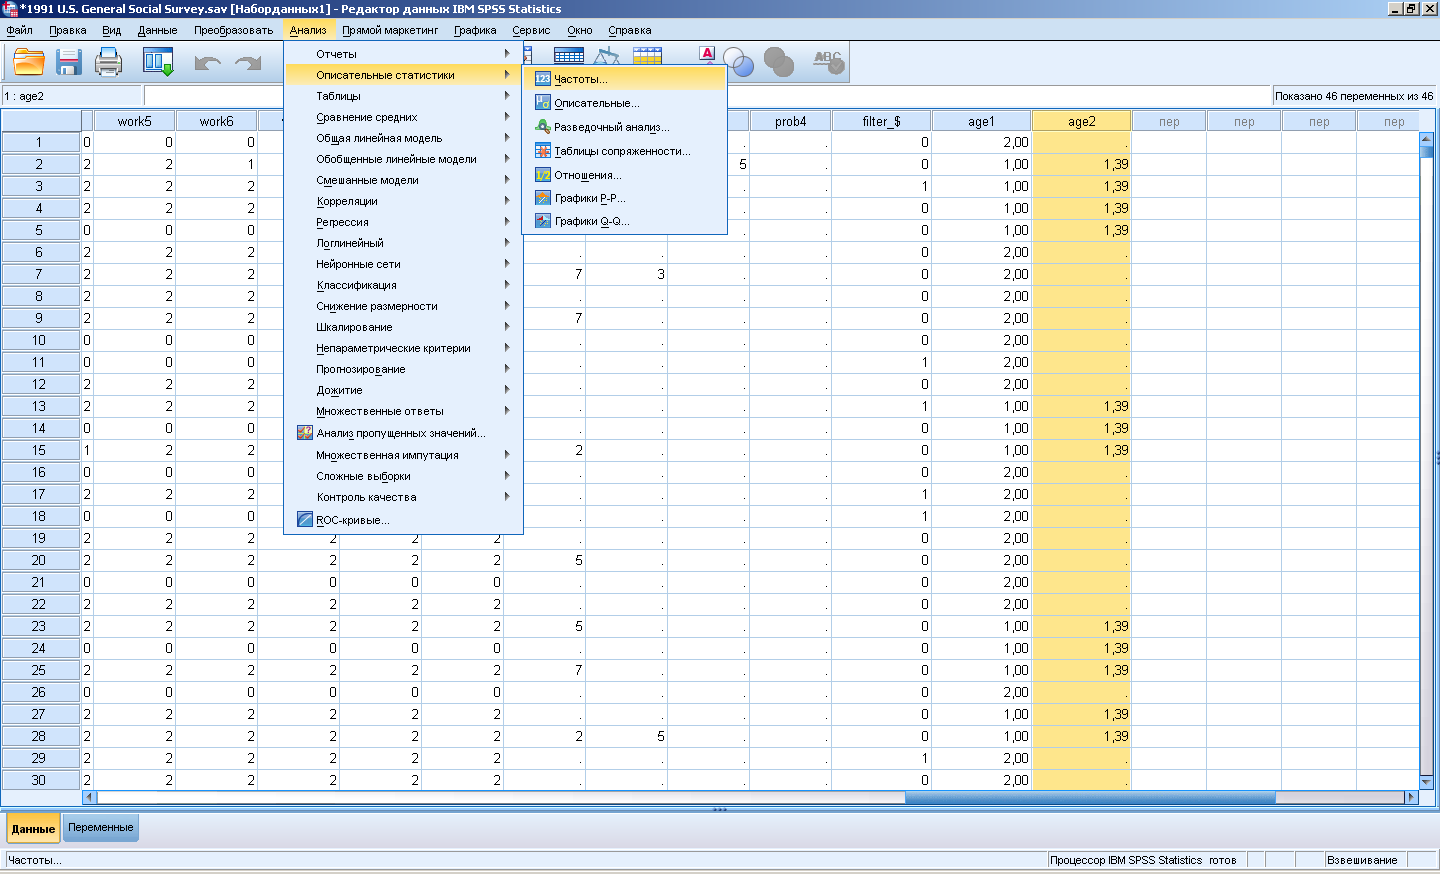Expand Шкалирование submenu

click(x=403, y=327)
